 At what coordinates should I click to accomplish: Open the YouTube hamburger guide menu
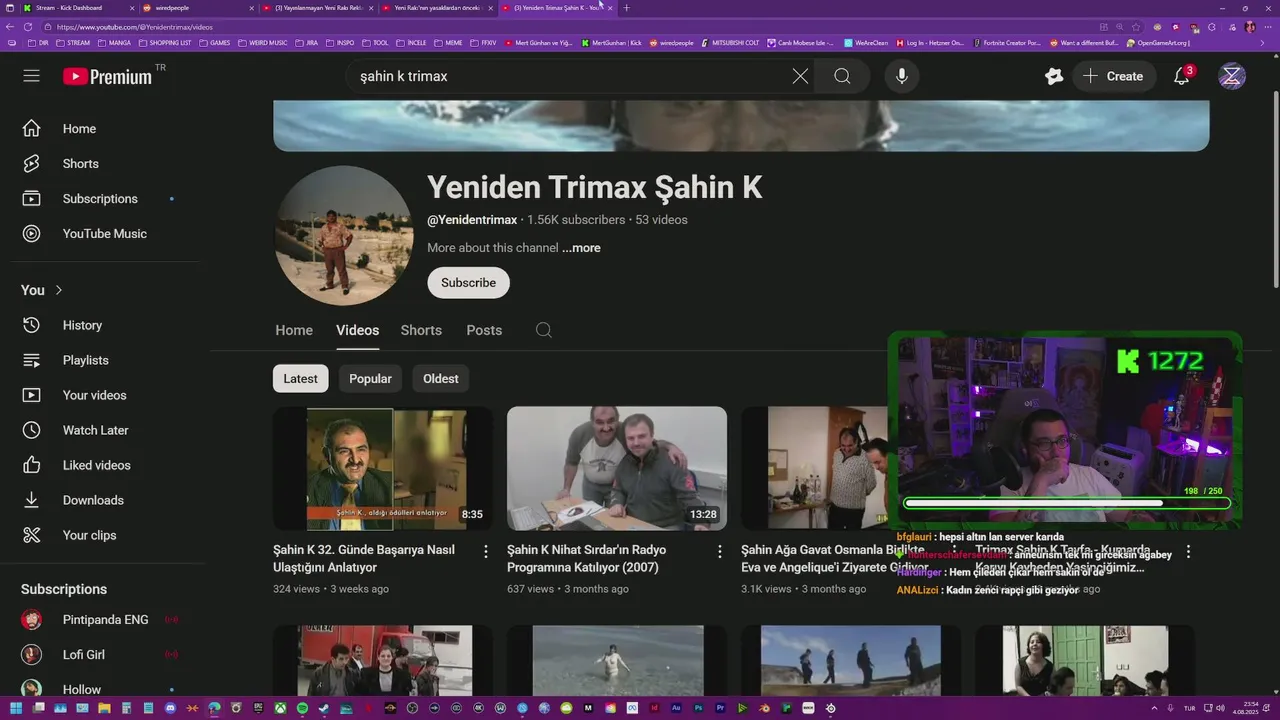[x=32, y=76]
